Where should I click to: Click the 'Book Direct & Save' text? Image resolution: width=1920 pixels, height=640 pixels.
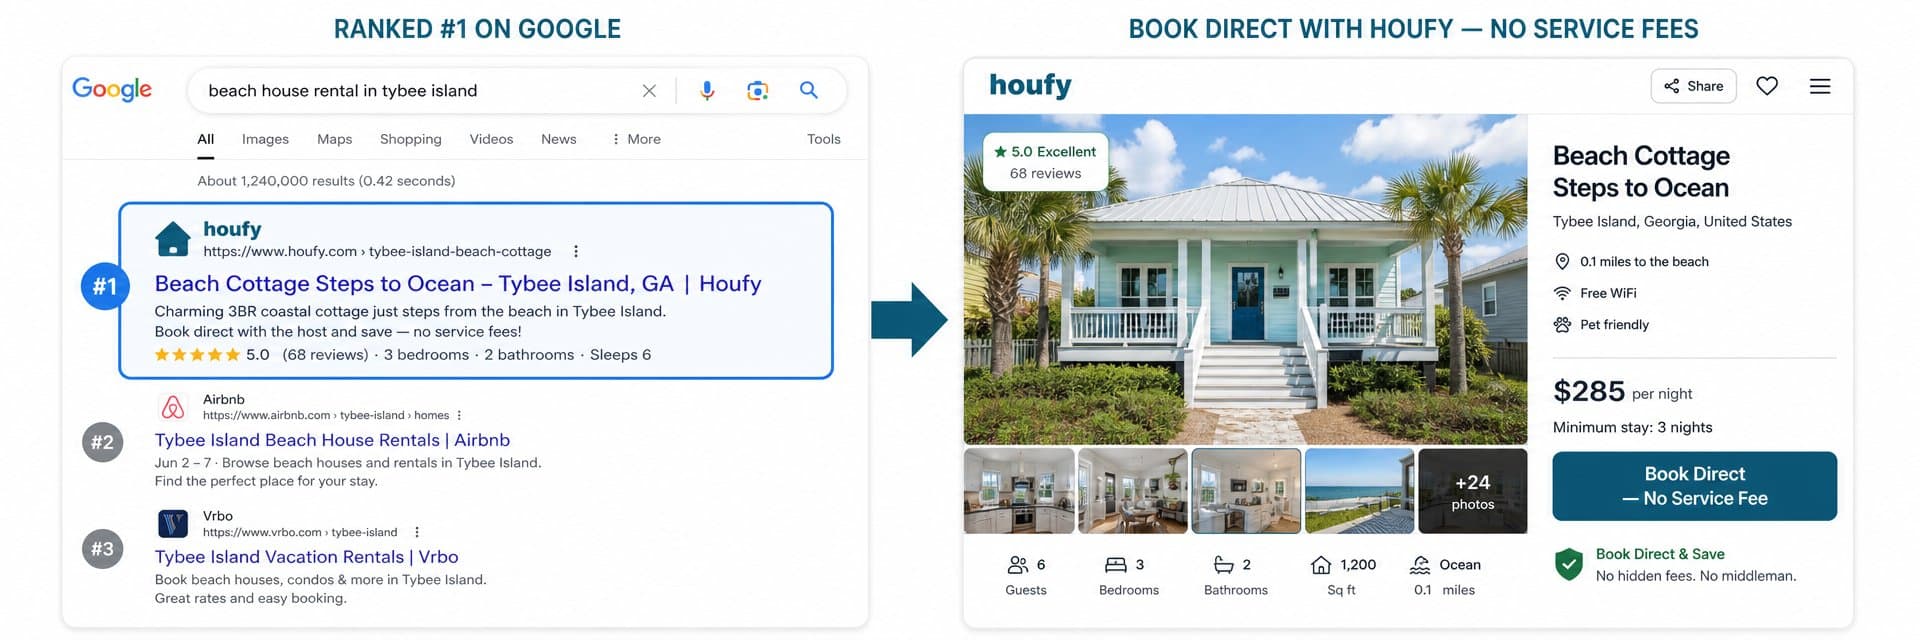click(1660, 554)
